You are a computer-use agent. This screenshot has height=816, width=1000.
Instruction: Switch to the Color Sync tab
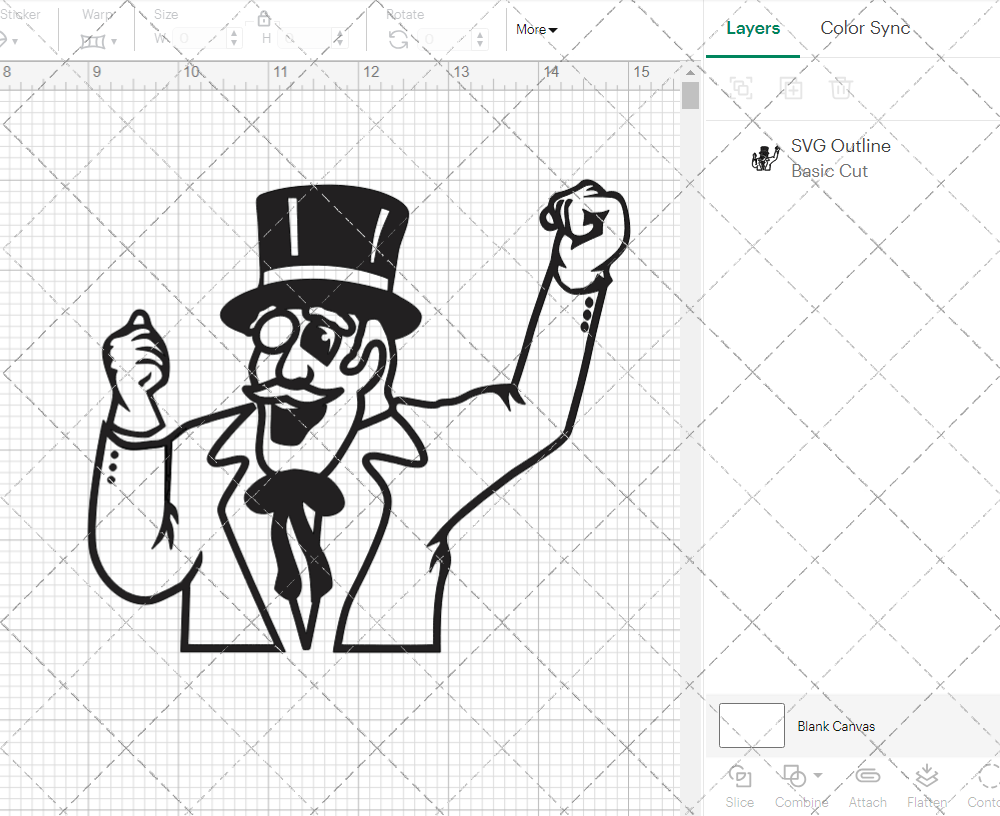pos(864,28)
